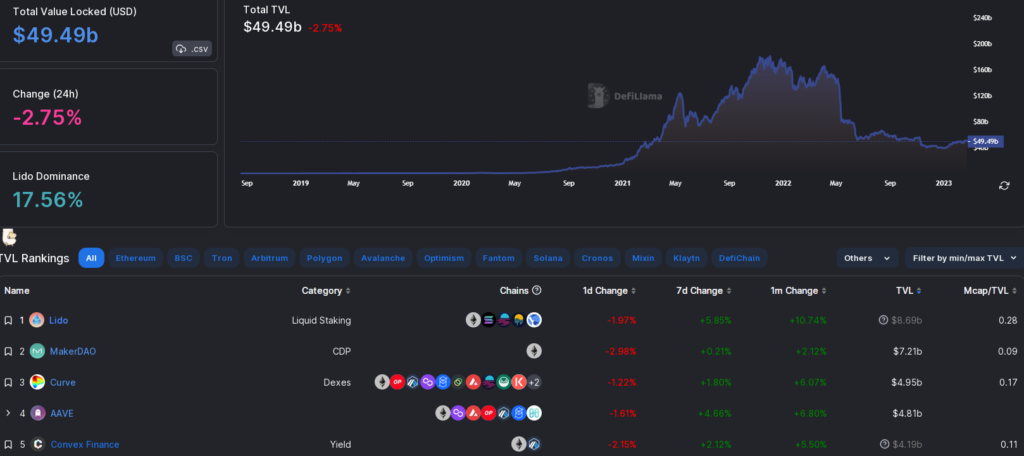Click the help icon beside Lido's TVL

[883, 320]
